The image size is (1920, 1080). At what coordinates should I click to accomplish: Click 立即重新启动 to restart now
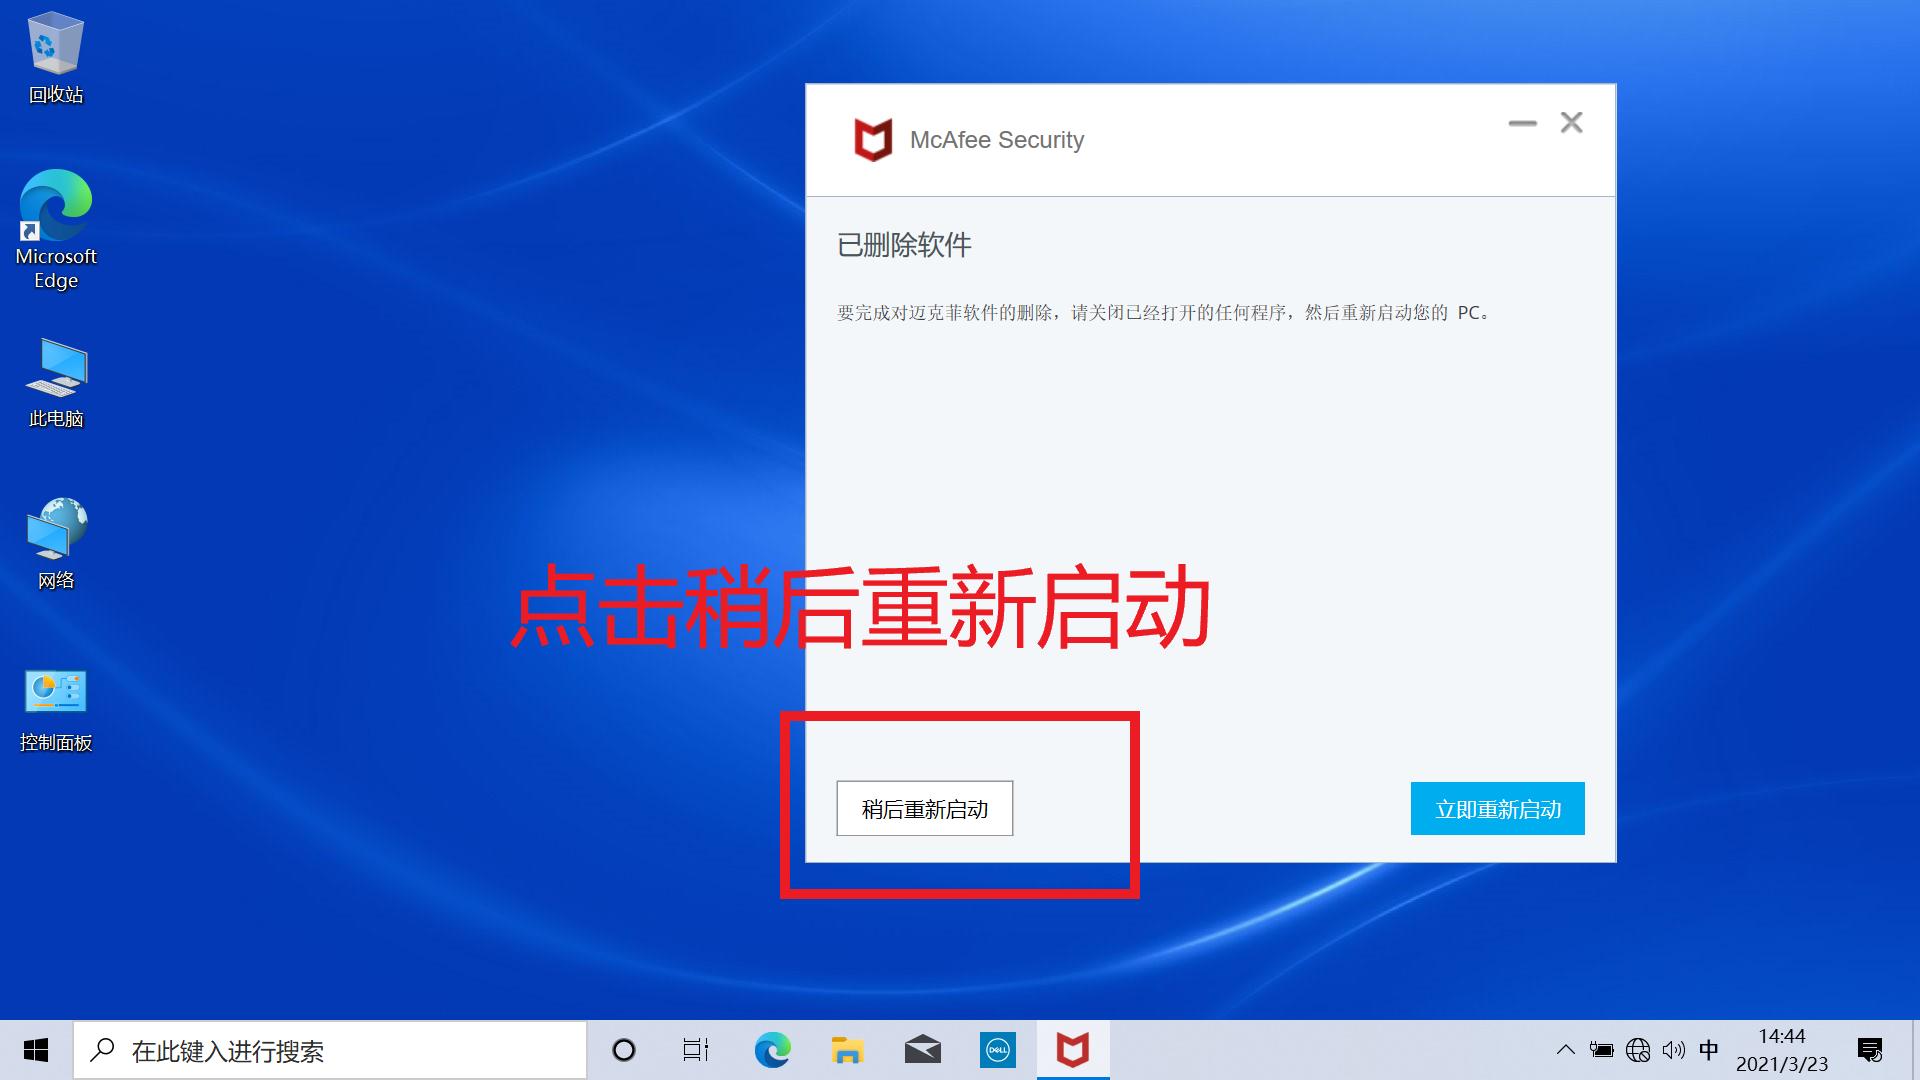(x=1497, y=808)
